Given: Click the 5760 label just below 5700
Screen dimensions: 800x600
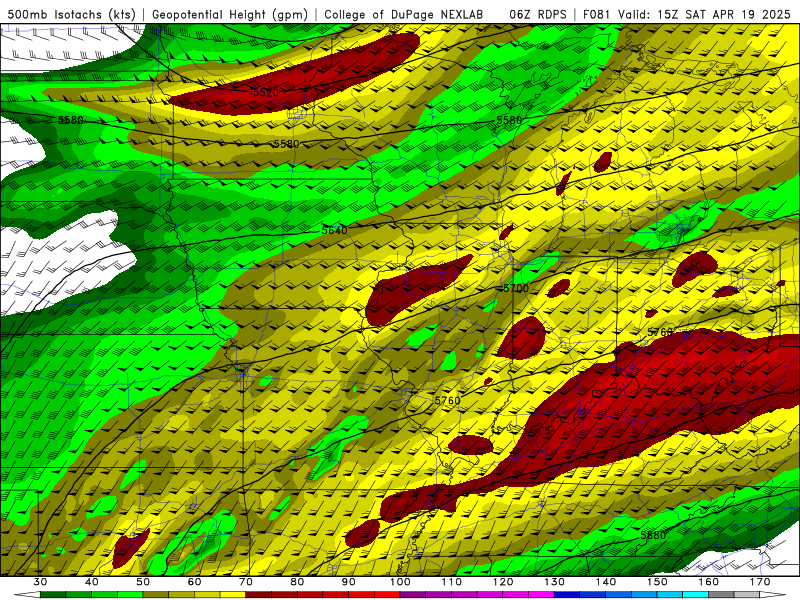Looking at the screenshot, I should click(x=447, y=401).
